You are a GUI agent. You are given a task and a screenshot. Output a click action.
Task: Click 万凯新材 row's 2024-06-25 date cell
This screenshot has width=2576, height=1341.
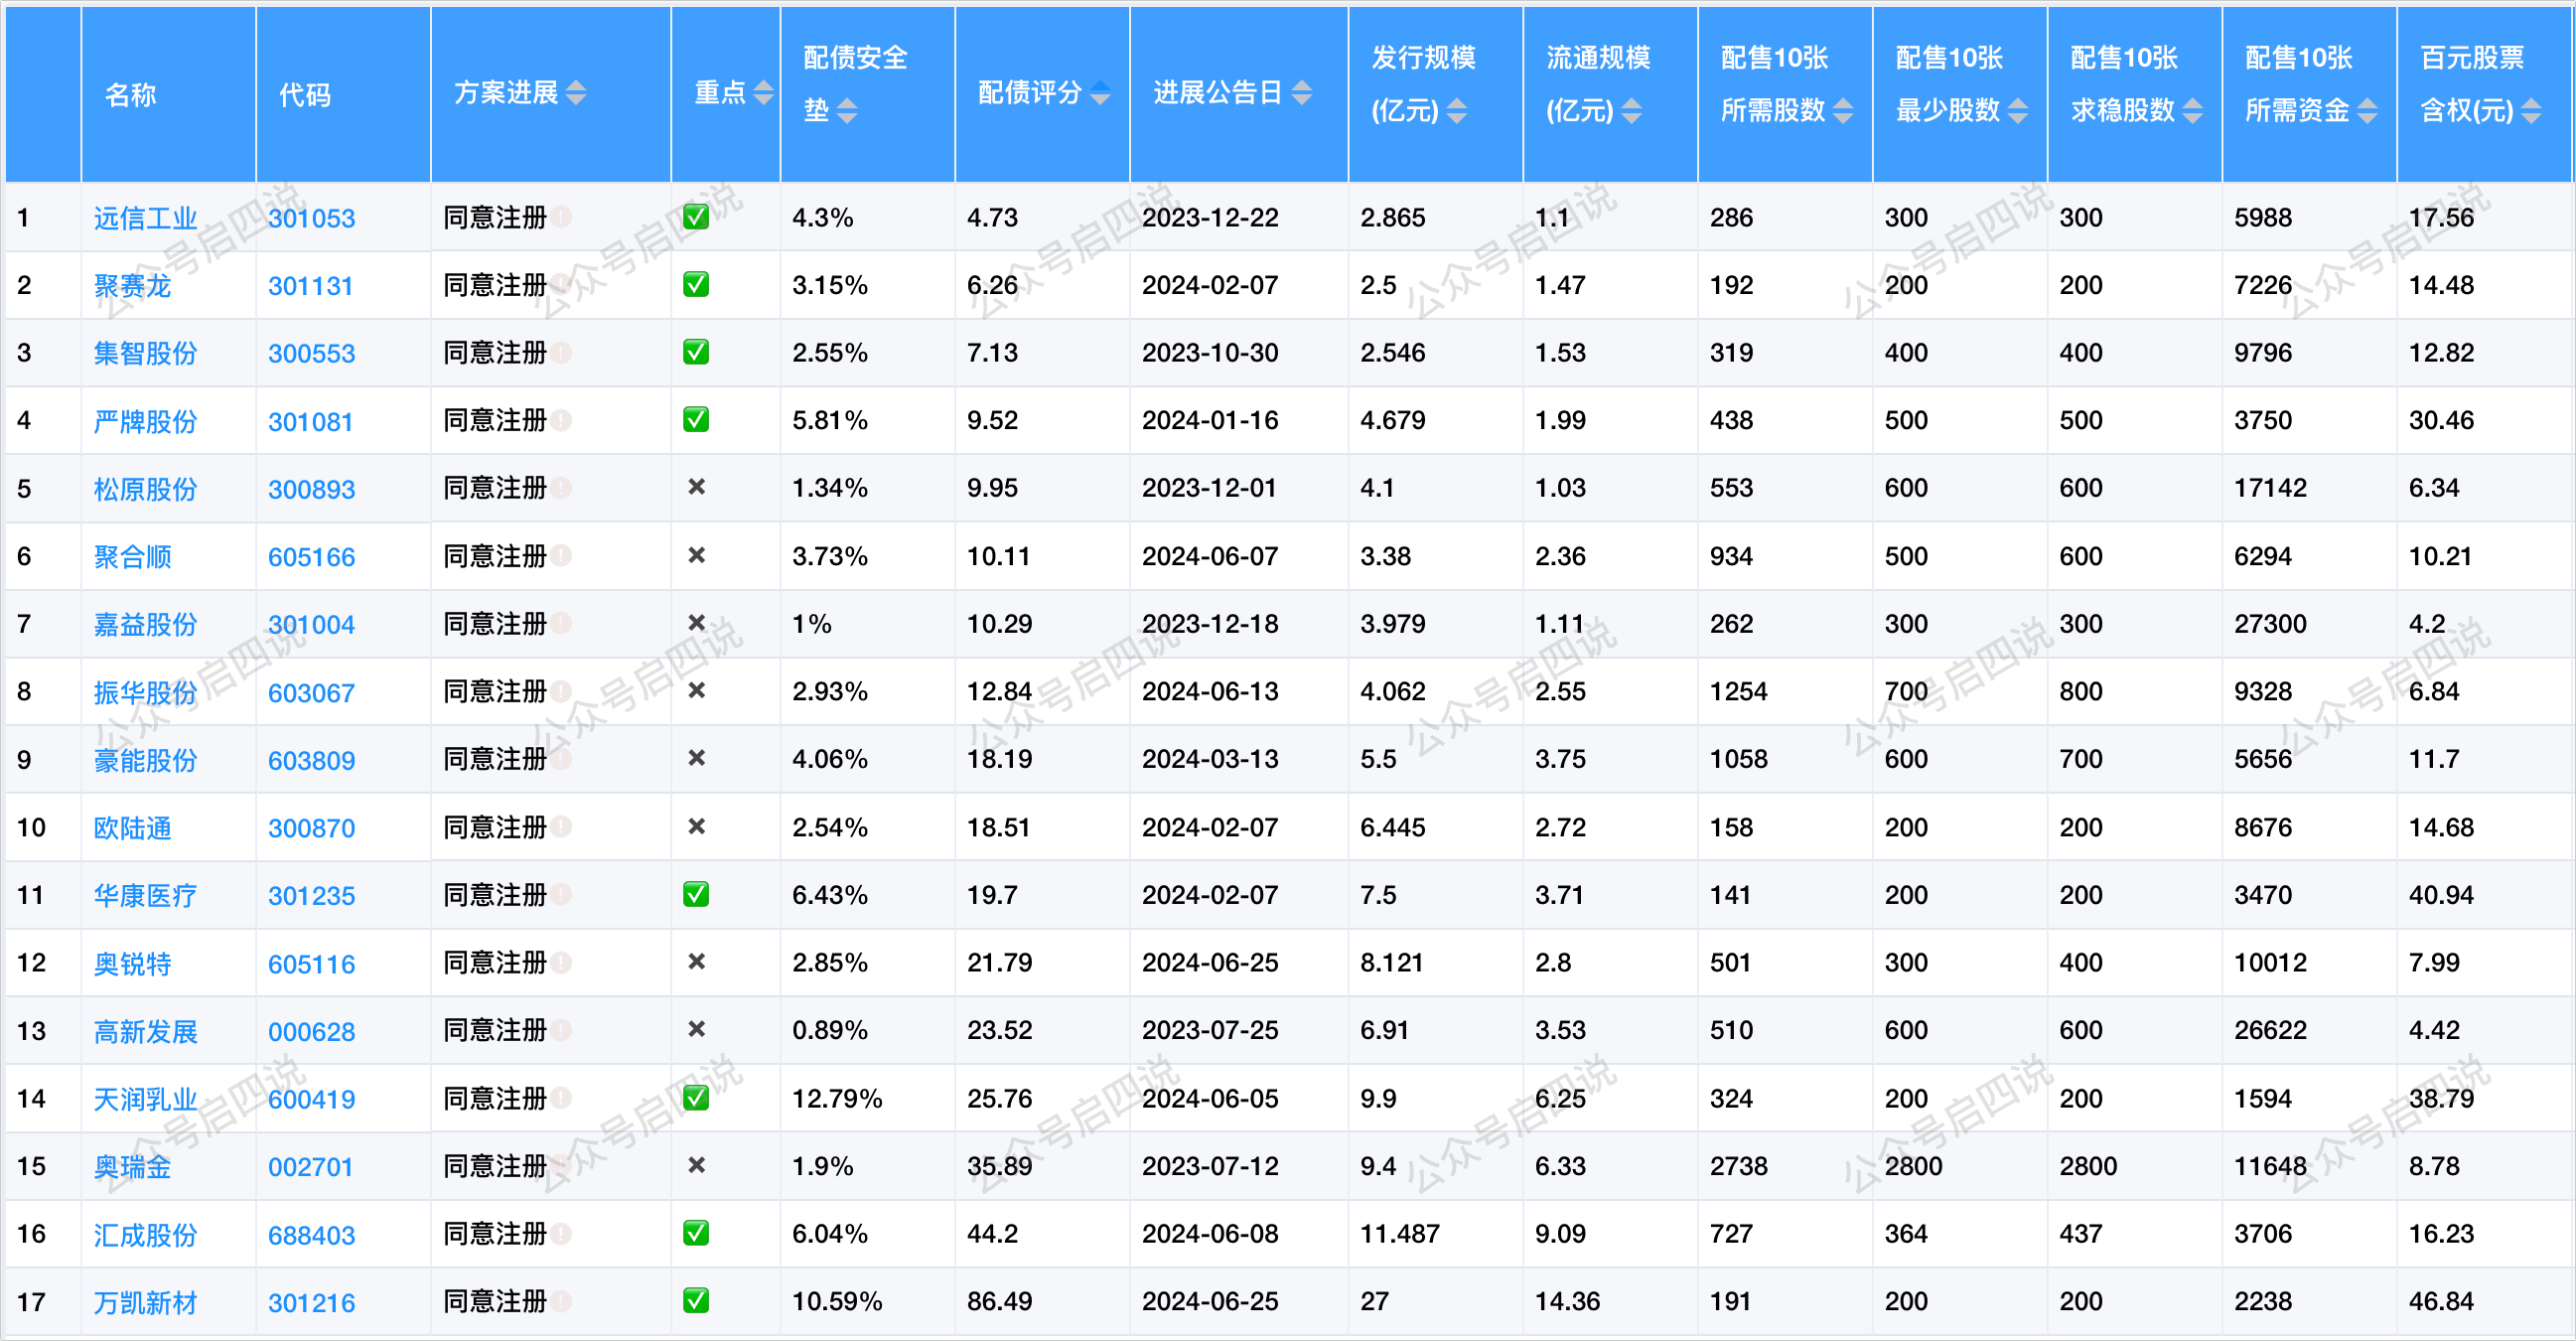1210,1301
